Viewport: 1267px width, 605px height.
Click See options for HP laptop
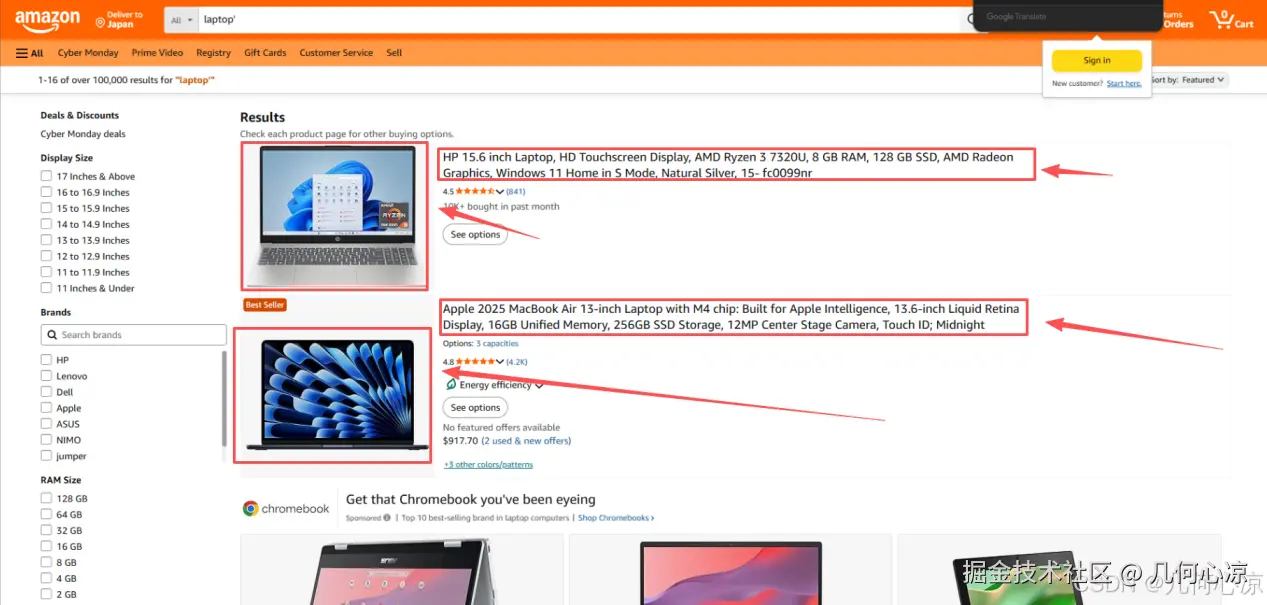(x=475, y=235)
